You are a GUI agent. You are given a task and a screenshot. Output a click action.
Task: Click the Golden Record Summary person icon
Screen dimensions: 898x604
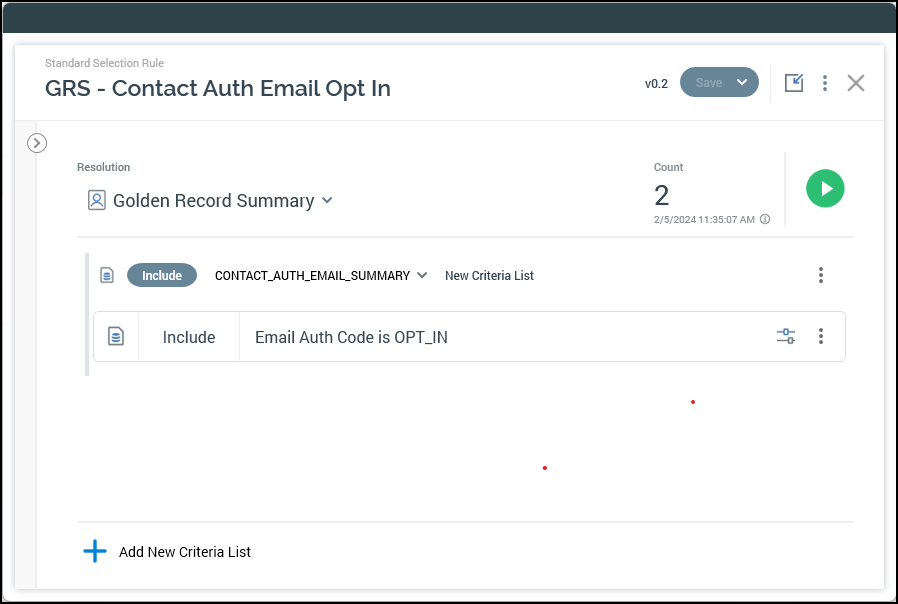(96, 201)
